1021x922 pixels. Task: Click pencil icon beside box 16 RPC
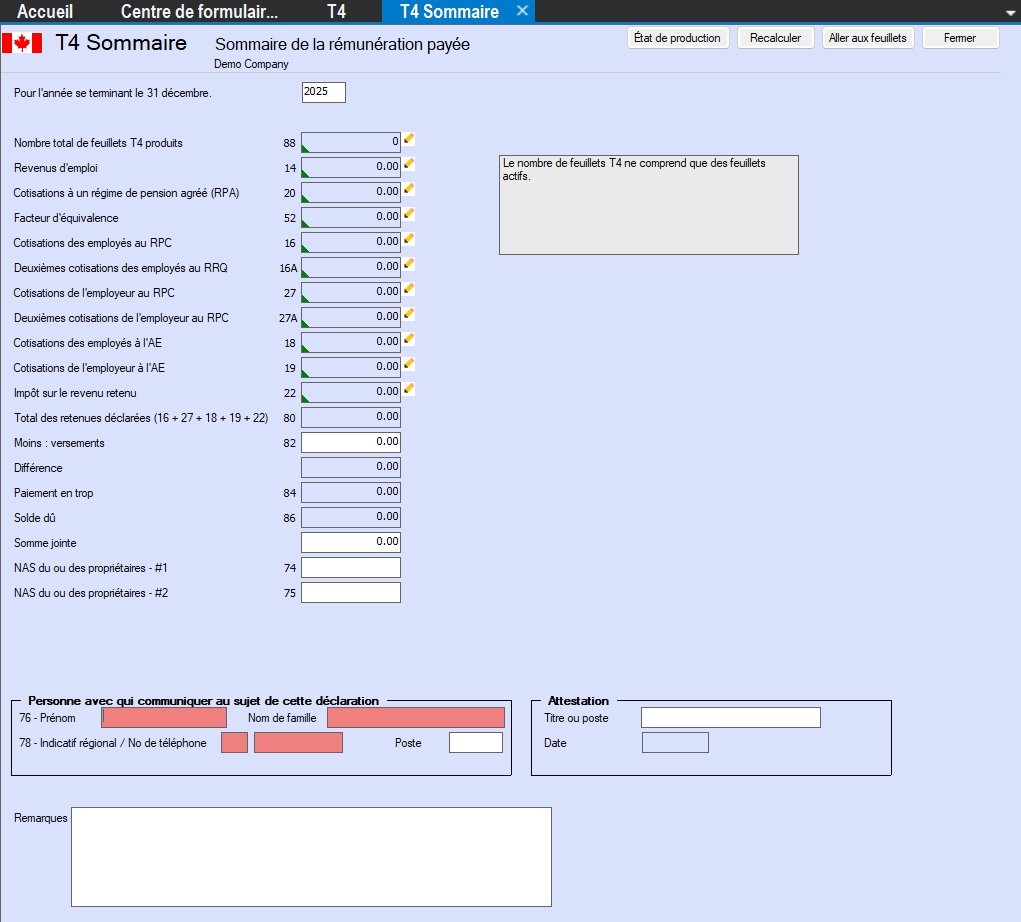[x=409, y=240]
